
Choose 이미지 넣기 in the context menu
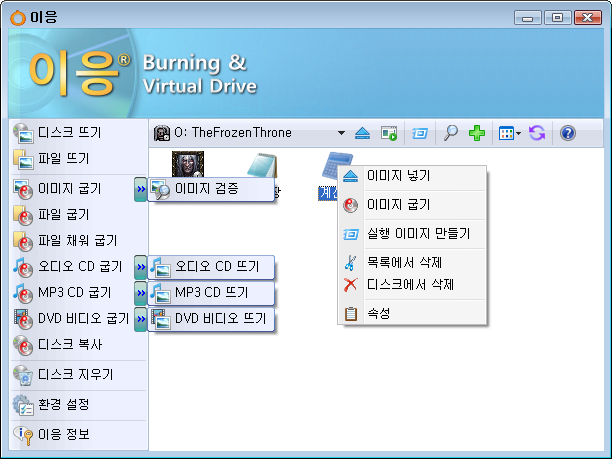(x=412, y=176)
